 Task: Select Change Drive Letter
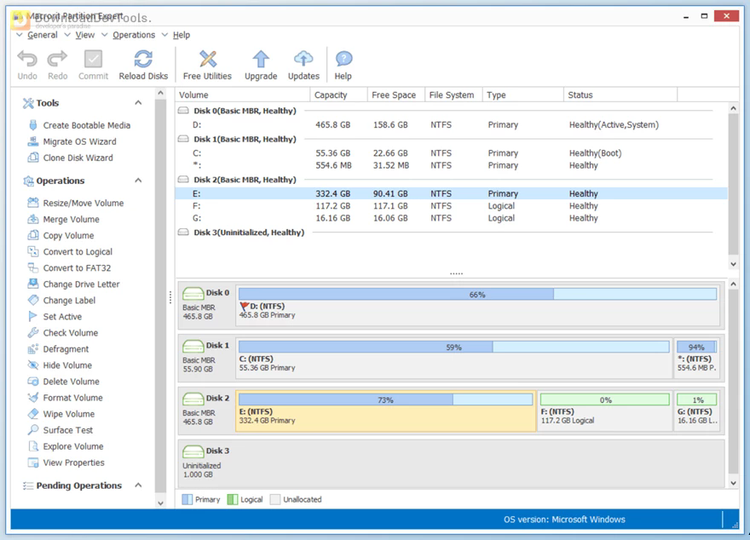(81, 285)
